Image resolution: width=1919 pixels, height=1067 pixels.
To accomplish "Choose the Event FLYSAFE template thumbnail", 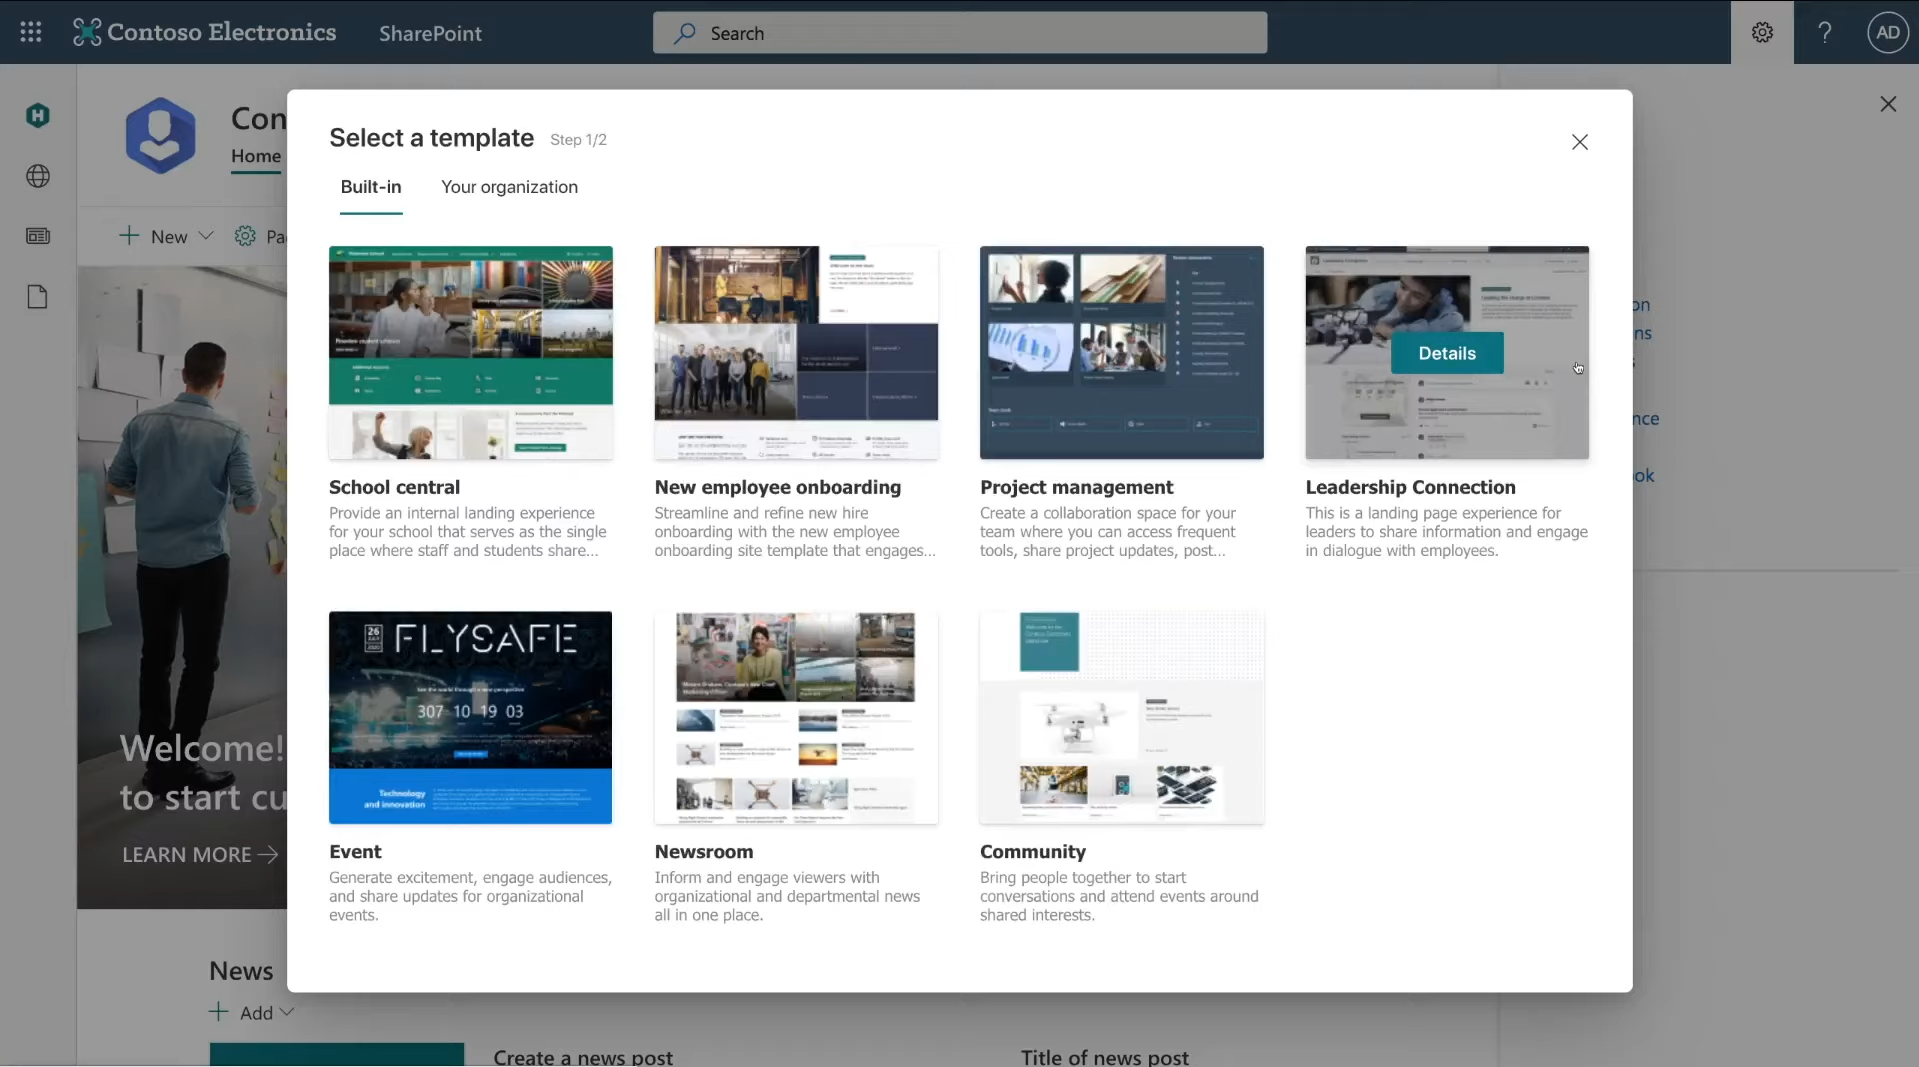I will (470, 717).
